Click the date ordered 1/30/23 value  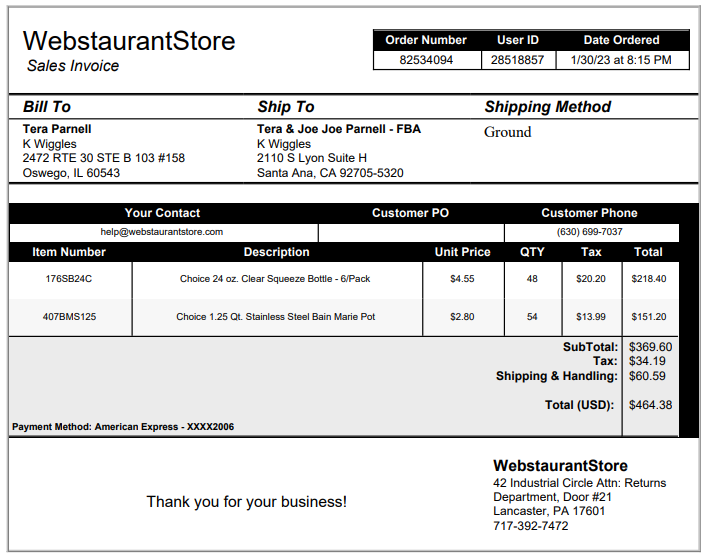[621, 60]
